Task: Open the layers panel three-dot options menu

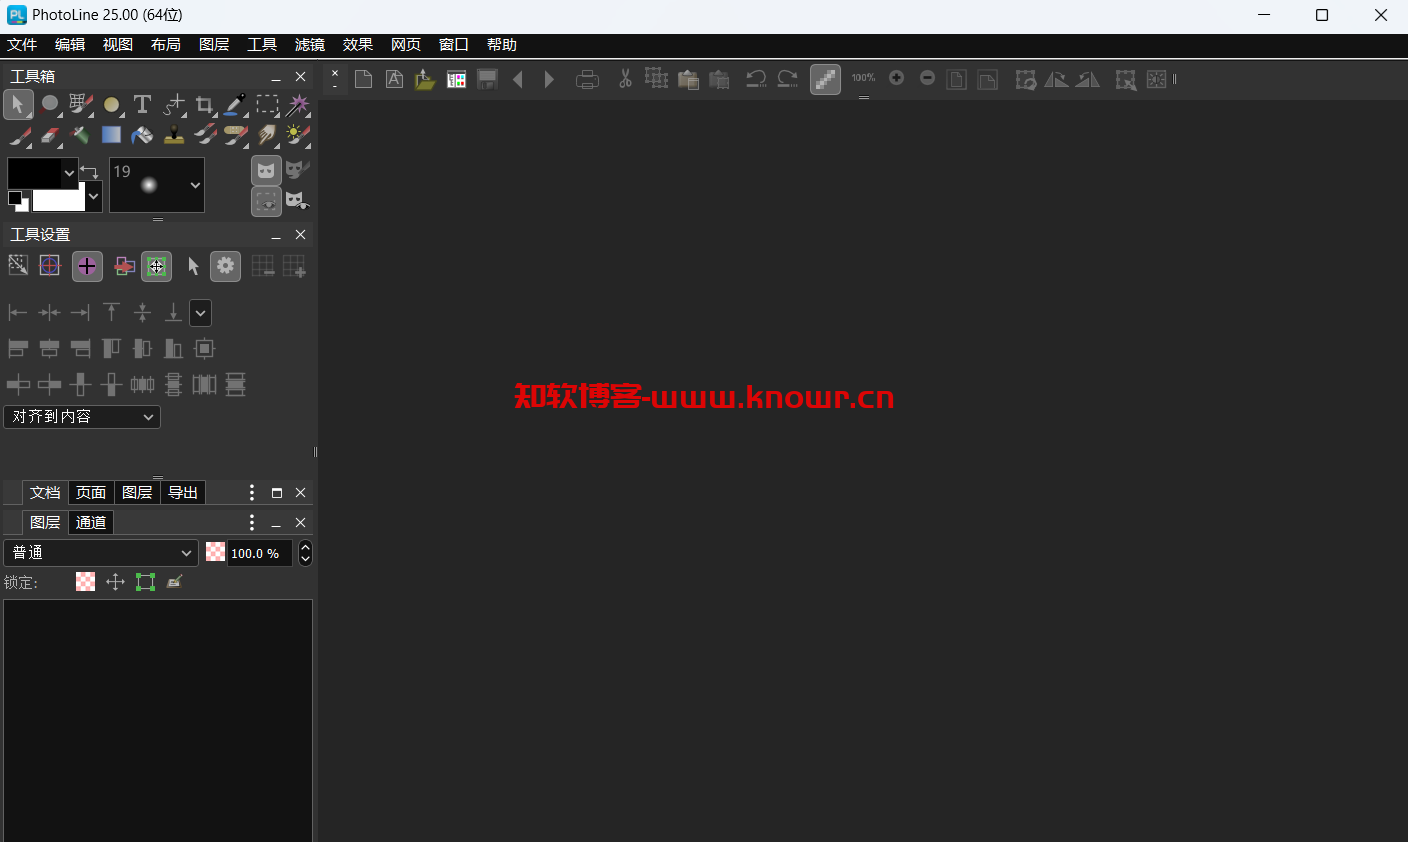Action: pos(251,523)
